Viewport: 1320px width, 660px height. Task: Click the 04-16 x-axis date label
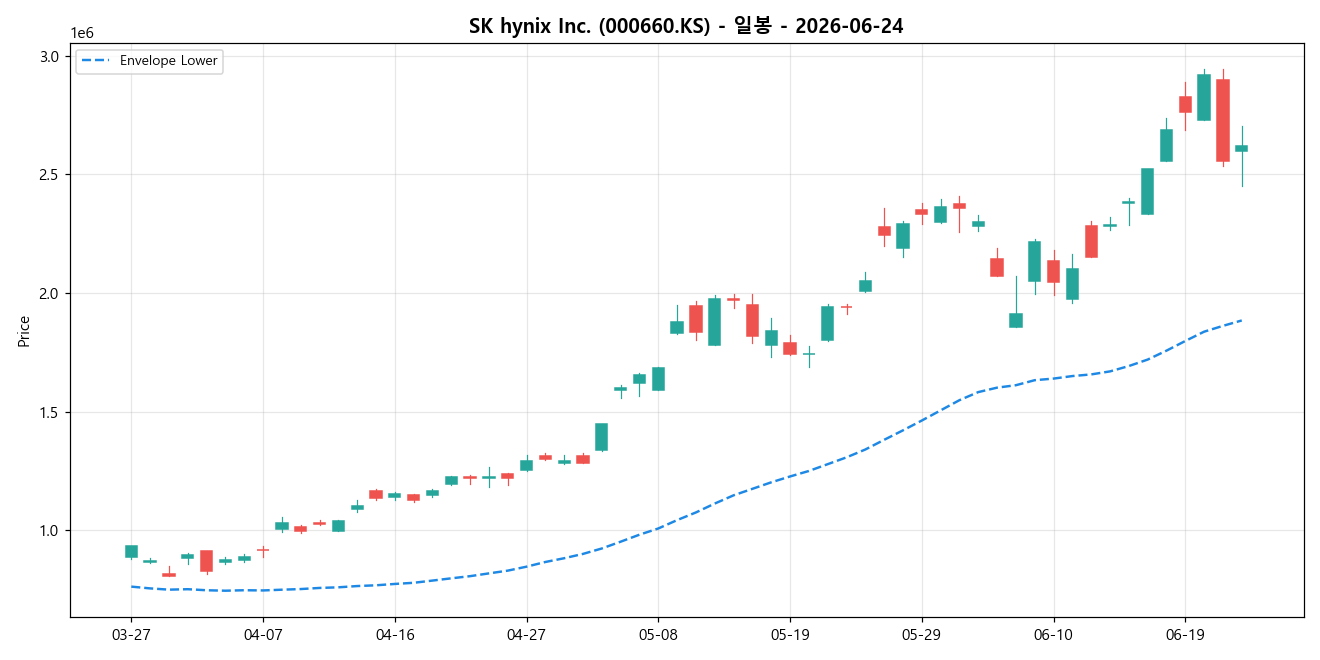click(x=395, y=634)
